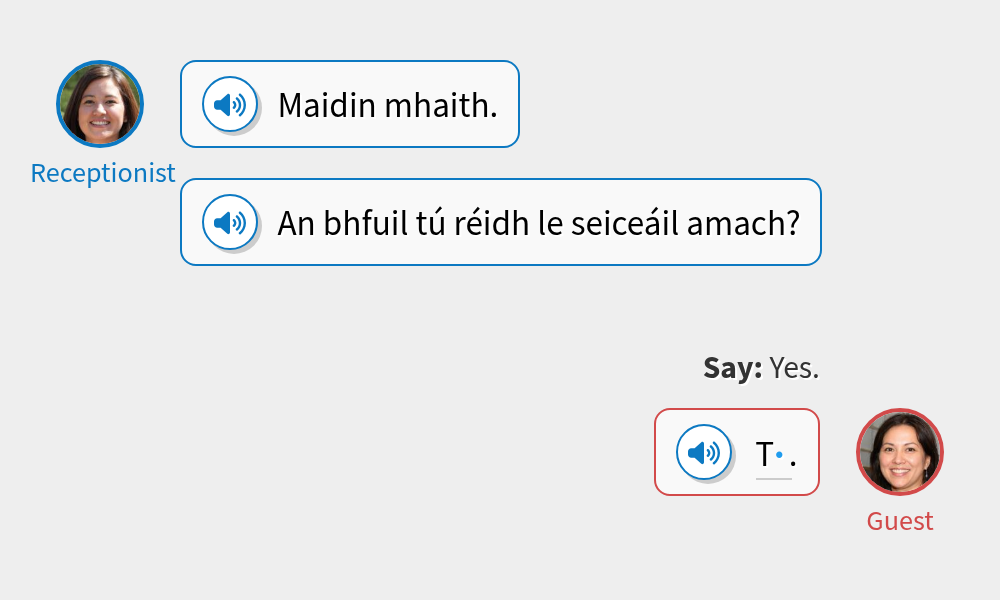Select the "Maidin mhaith." chat bubble
The height and width of the screenshot is (600, 1000).
[x=349, y=103]
